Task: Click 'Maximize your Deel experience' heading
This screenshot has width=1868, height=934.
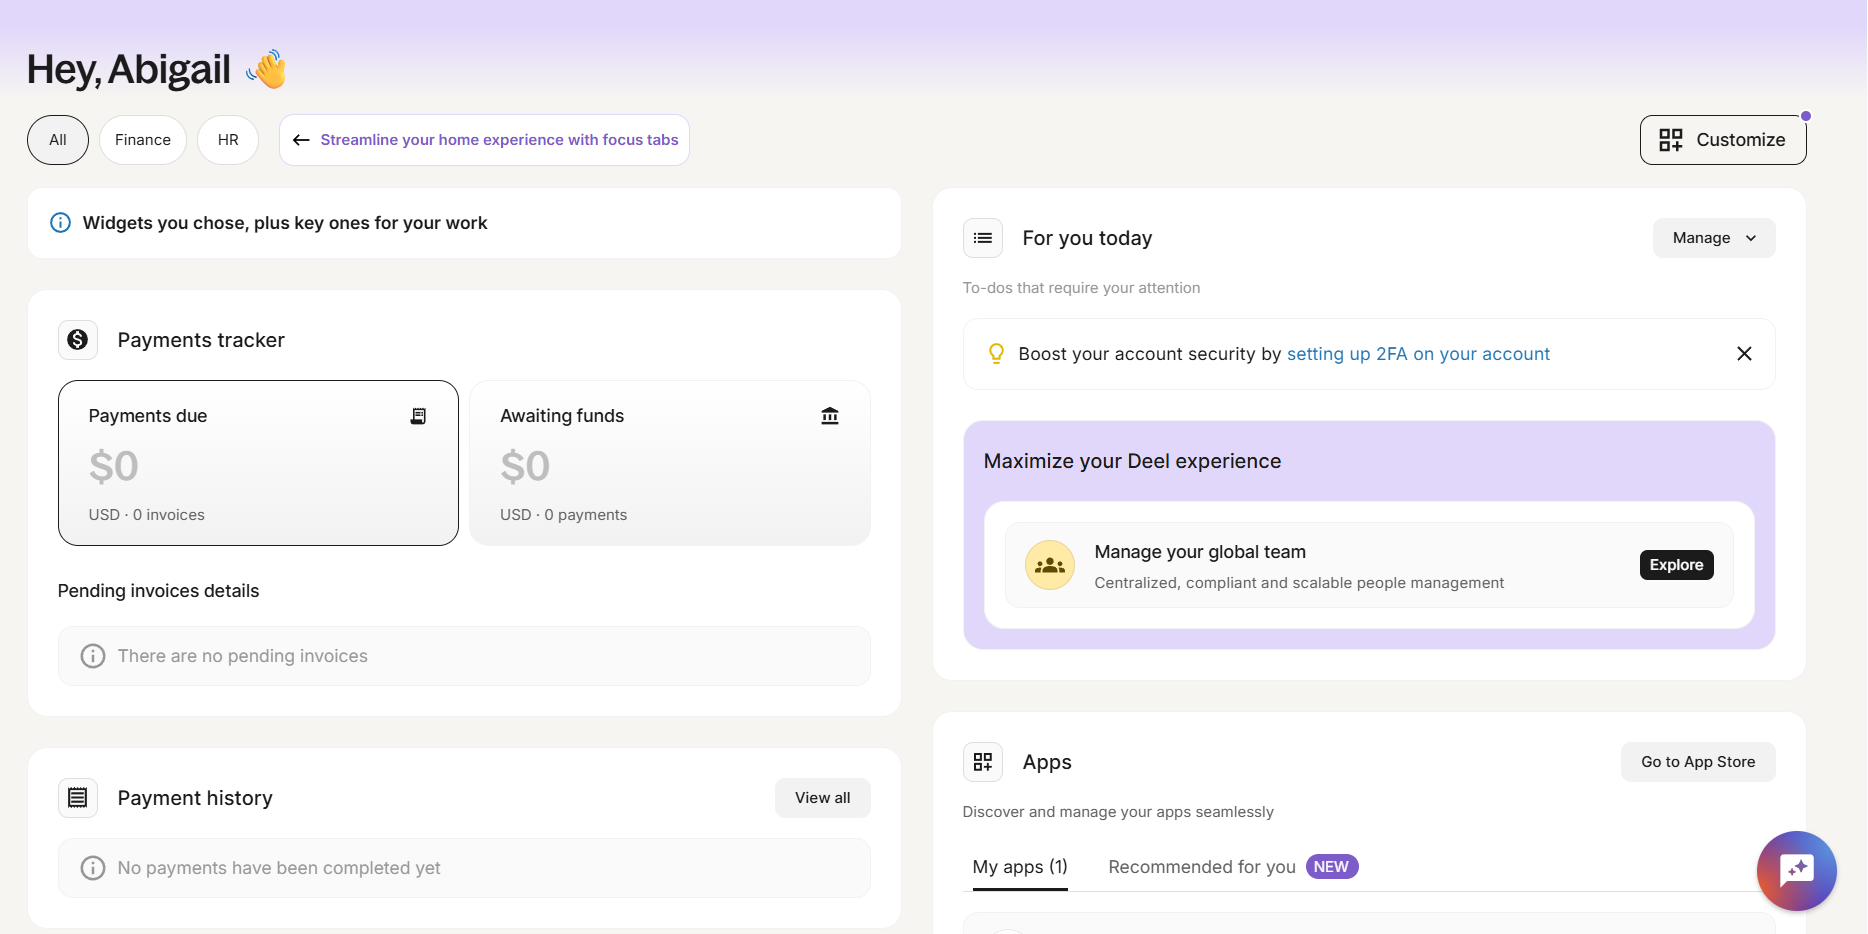Action: coord(1132,461)
